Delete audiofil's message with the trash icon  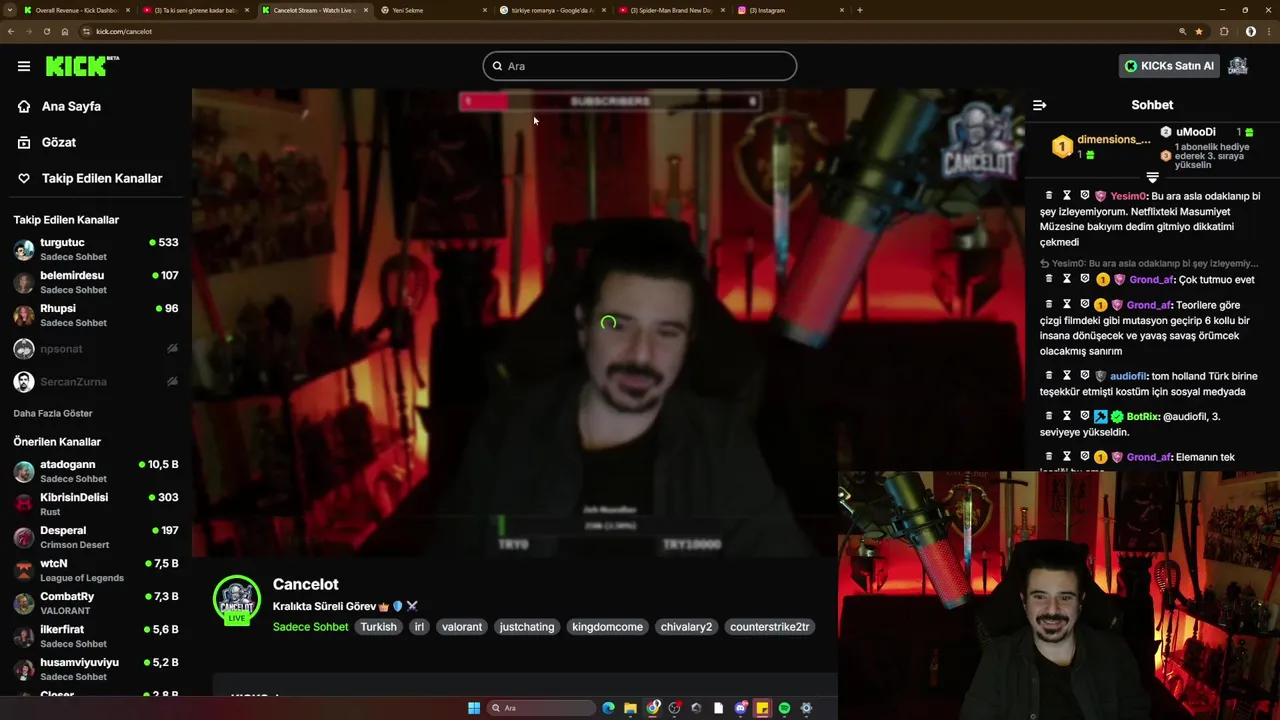tap(1049, 376)
